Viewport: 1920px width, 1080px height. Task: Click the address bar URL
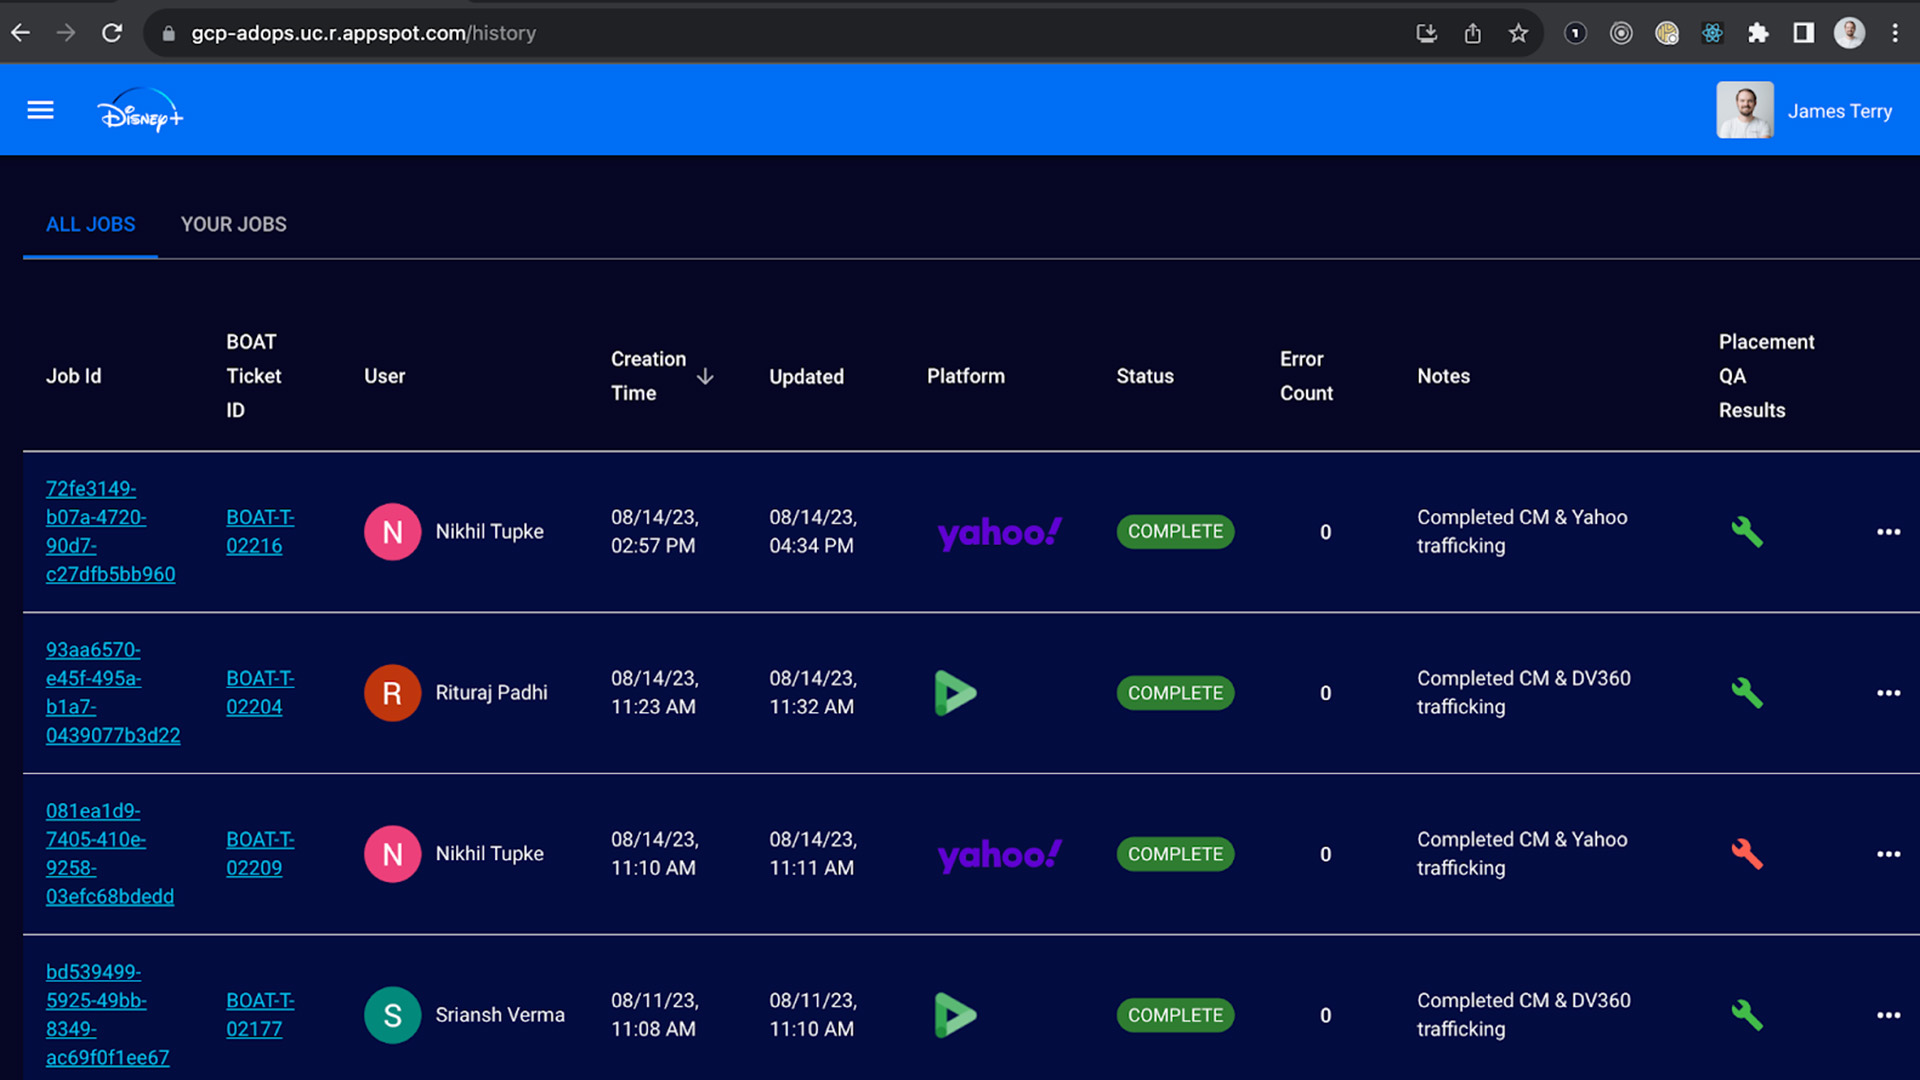tap(364, 33)
